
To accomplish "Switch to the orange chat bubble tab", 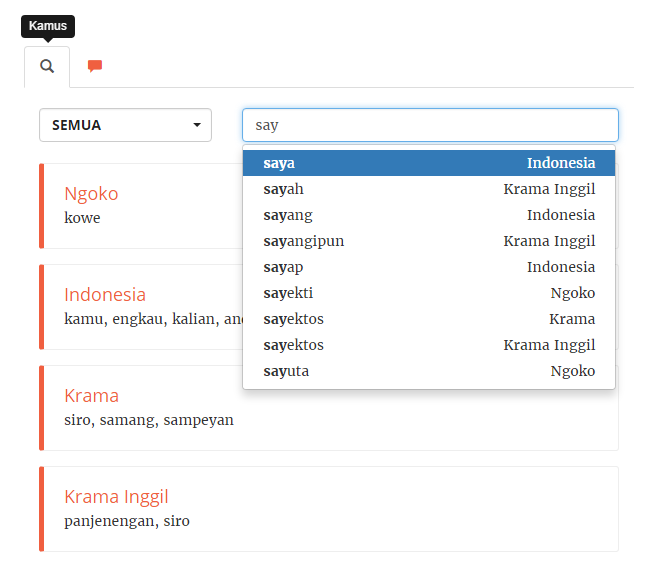I will (x=95, y=66).
